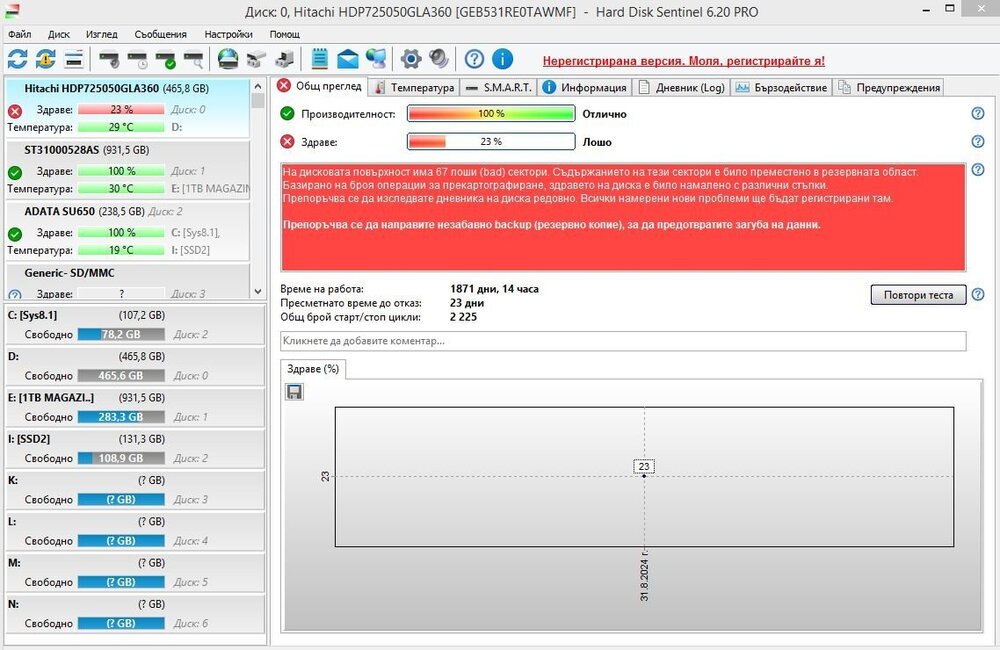This screenshot has height=650, width=1000.
Task: Switch to the S.M.A.R.T. tab
Action: [x=500, y=88]
